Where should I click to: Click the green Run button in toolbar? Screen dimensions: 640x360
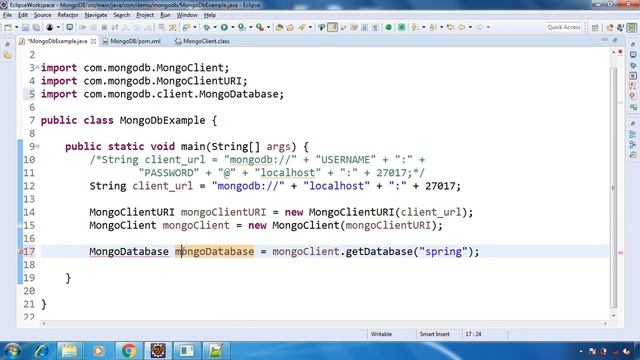pos(224,27)
